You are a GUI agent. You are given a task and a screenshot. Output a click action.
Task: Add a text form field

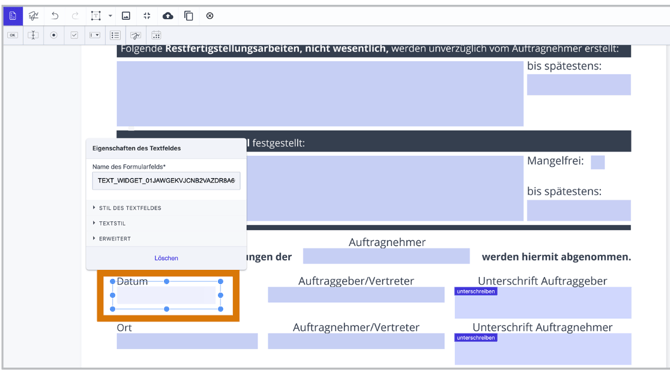(x=33, y=35)
